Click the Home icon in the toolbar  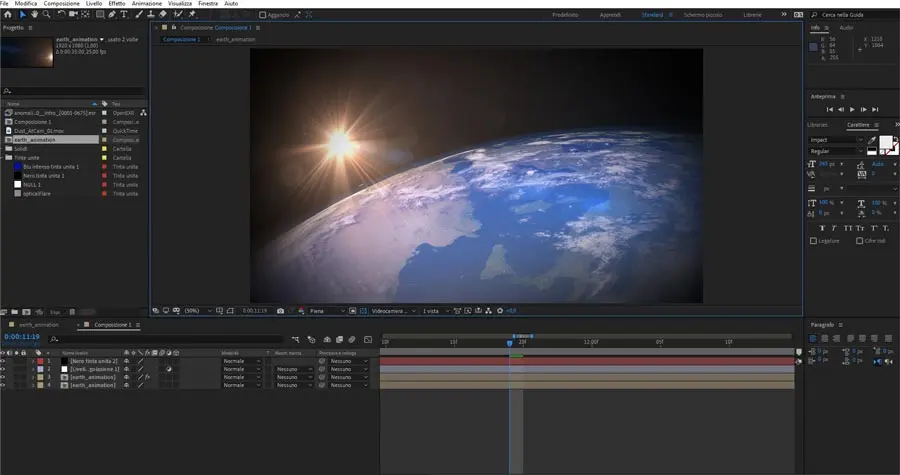(x=8, y=14)
